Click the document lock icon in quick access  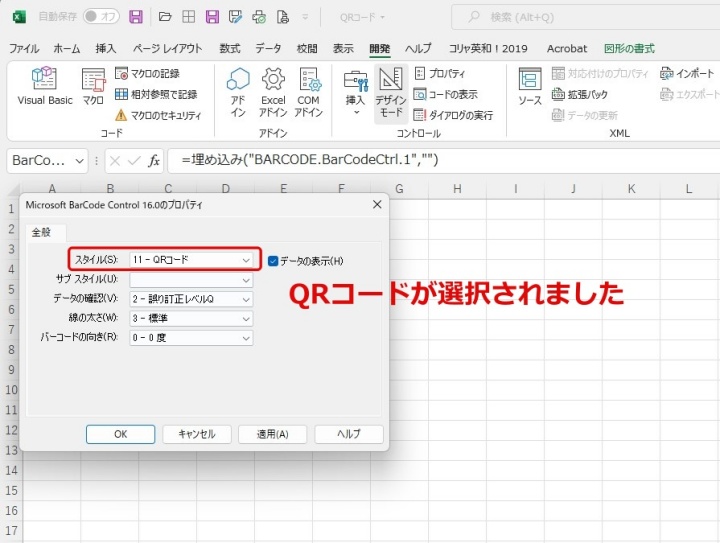click(x=283, y=17)
